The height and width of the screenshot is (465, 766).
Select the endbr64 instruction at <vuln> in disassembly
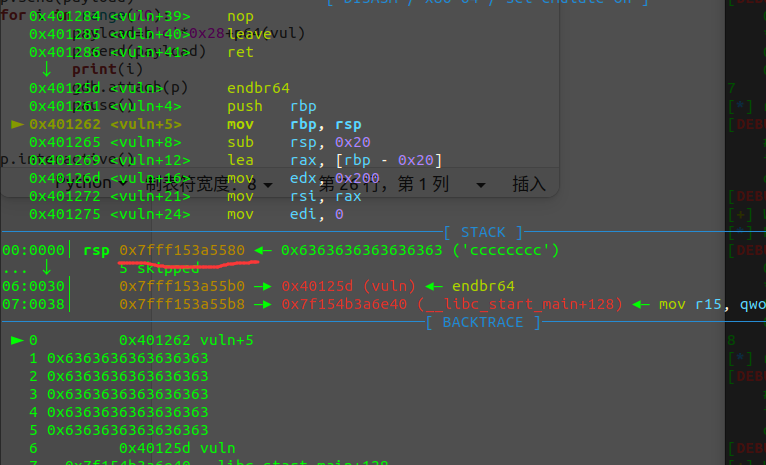(x=258, y=88)
